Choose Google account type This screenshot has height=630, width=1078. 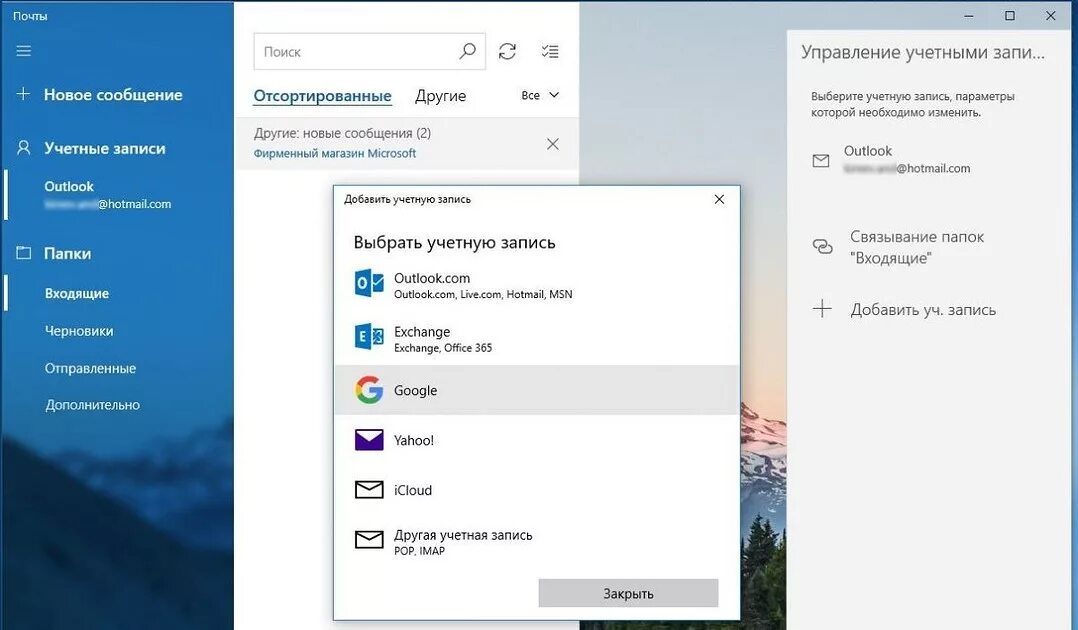tap(537, 390)
